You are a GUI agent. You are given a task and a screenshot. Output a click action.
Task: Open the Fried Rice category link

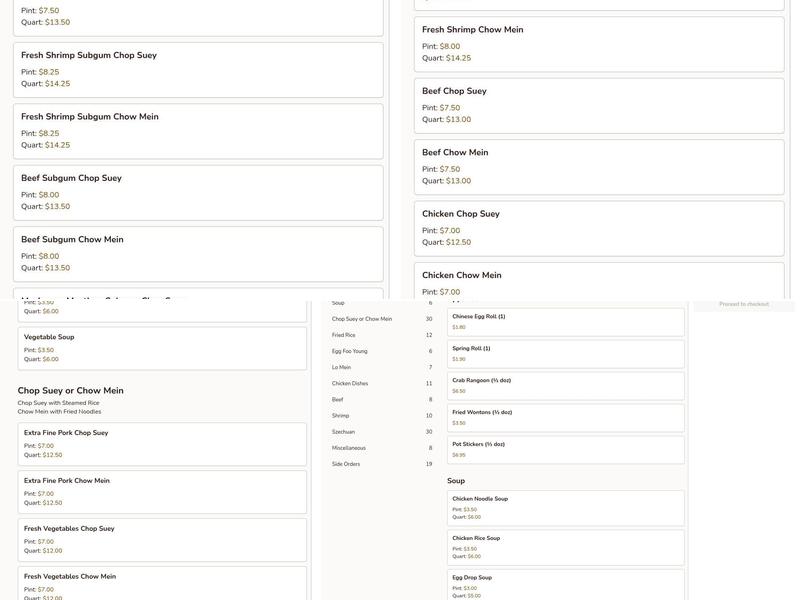click(342, 335)
